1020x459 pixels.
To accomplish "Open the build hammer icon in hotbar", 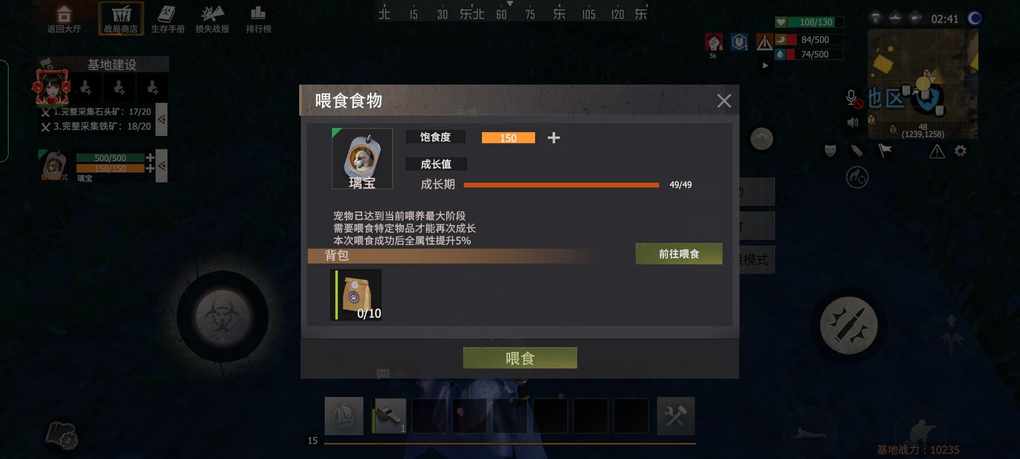I will pos(675,415).
